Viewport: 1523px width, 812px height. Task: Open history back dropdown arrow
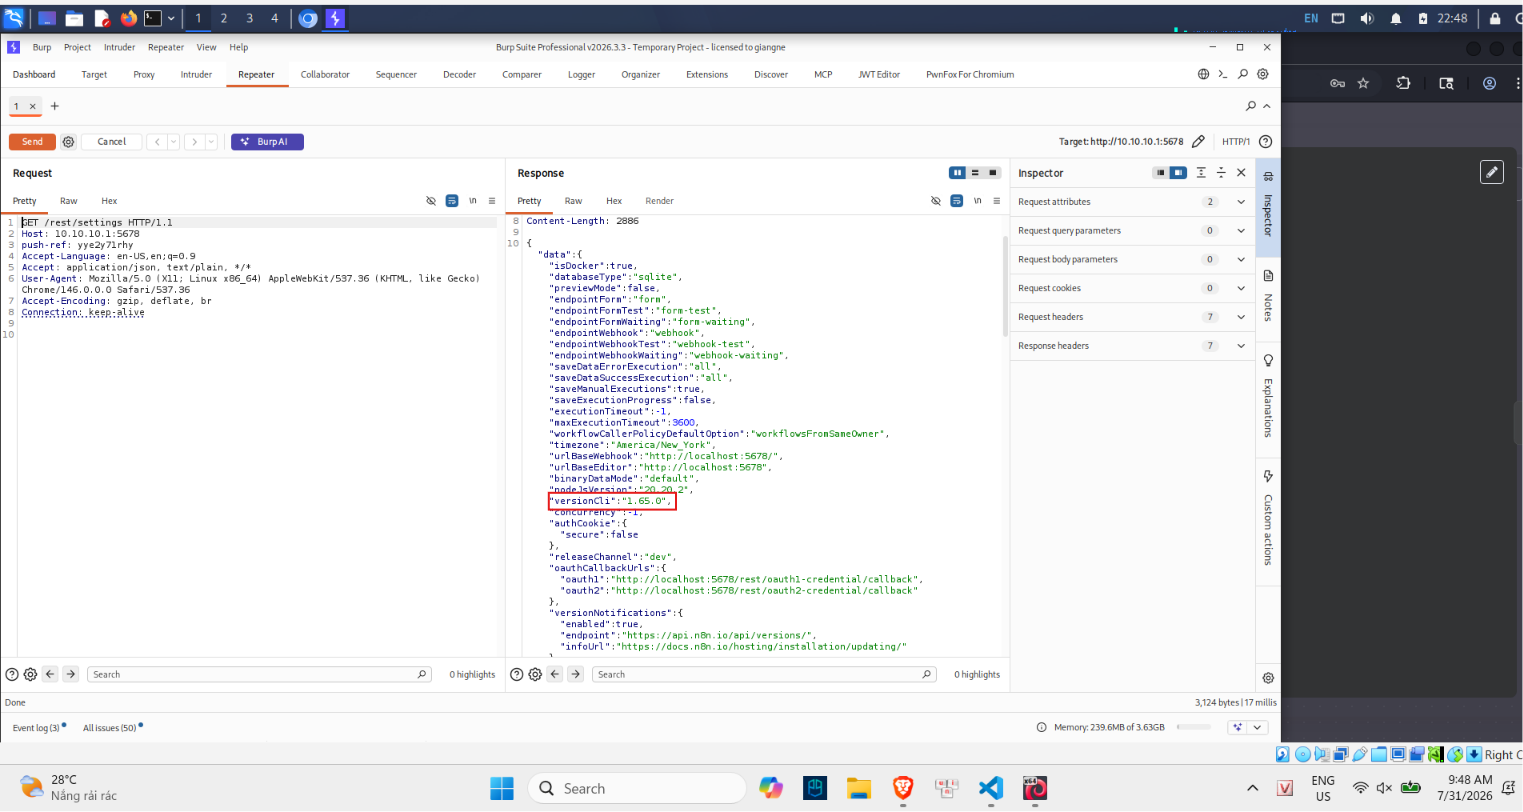(173, 142)
